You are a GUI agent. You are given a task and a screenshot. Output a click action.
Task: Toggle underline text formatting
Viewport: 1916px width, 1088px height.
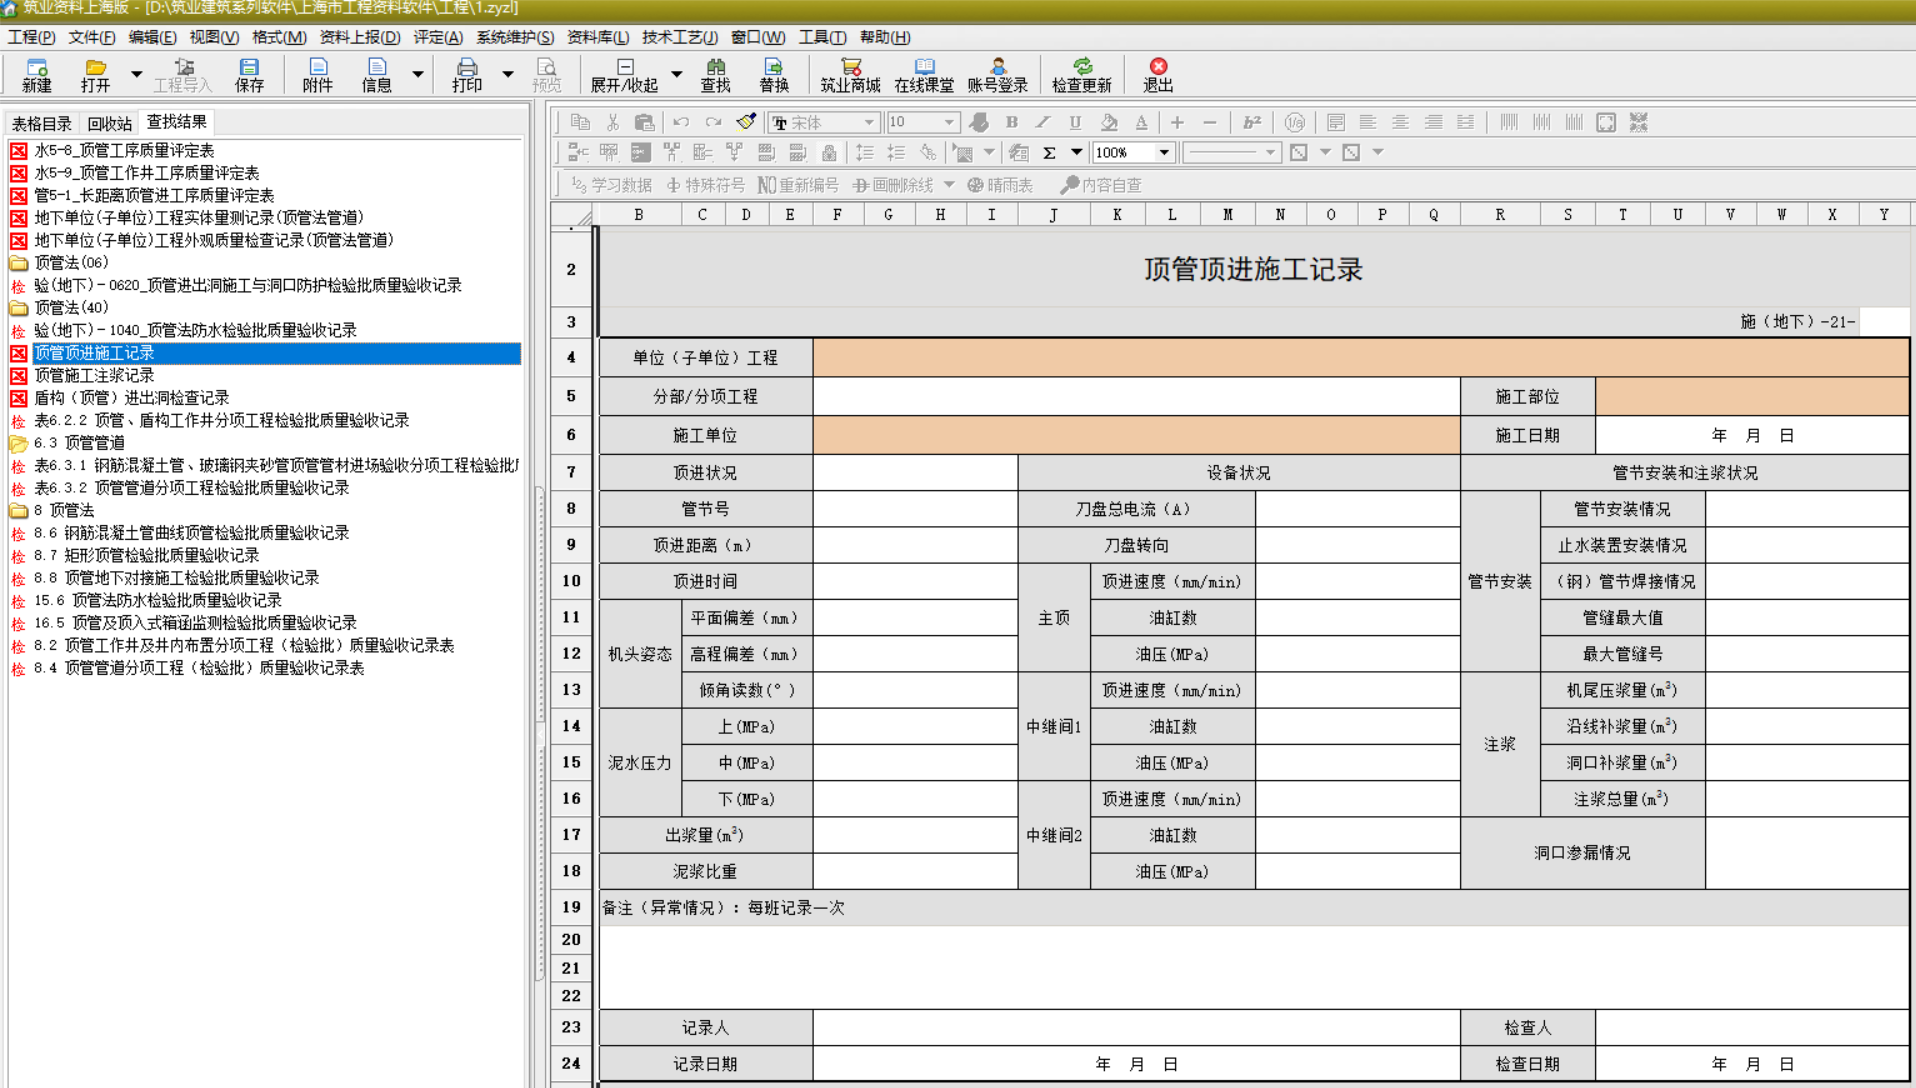(1075, 122)
